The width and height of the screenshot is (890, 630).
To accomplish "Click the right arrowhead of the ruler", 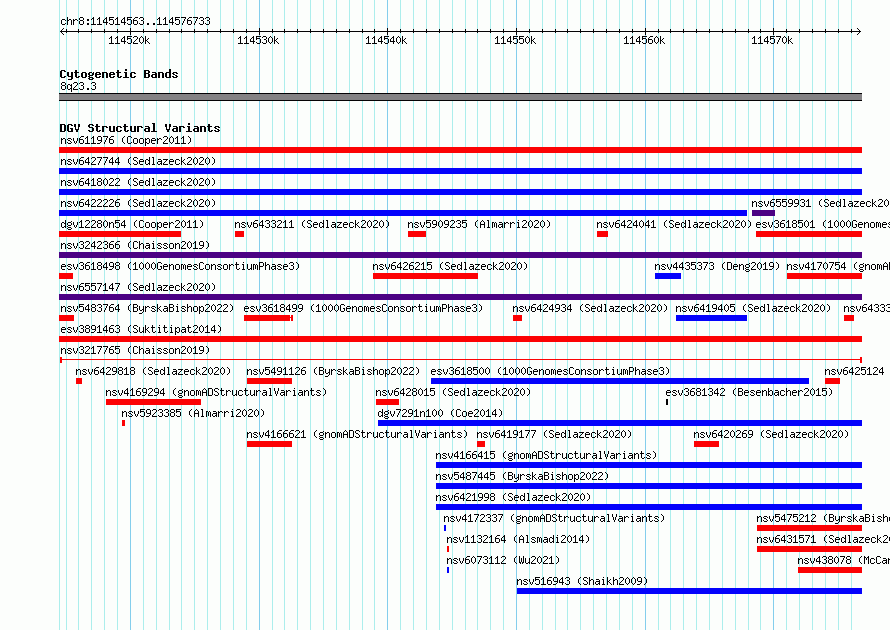I will tap(859, 31).
